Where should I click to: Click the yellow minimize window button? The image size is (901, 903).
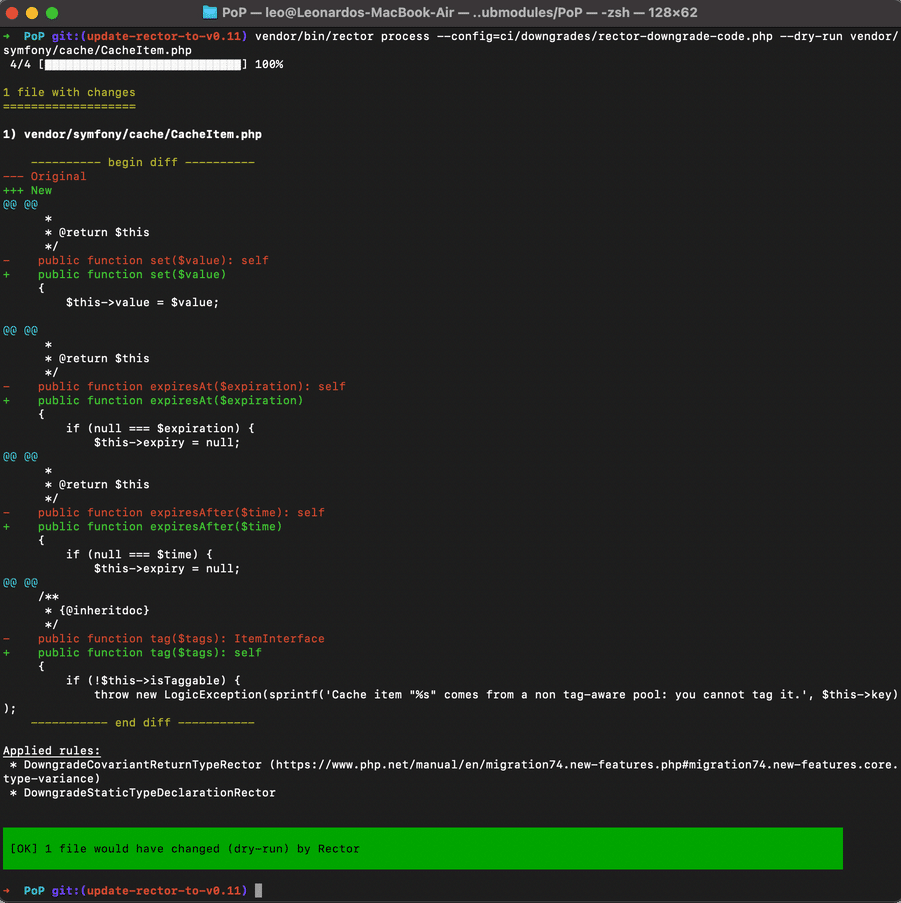tap(32, 13)
